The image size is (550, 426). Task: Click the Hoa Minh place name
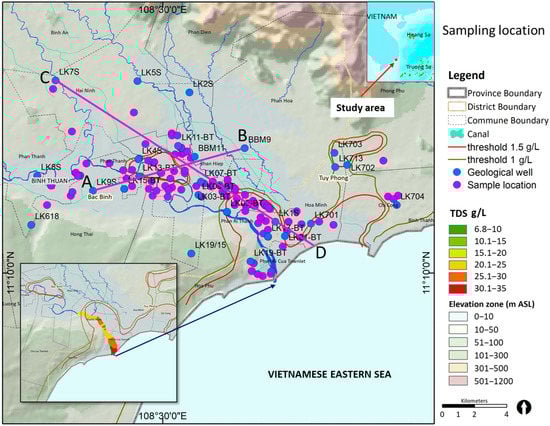click(x=316, y=205)
